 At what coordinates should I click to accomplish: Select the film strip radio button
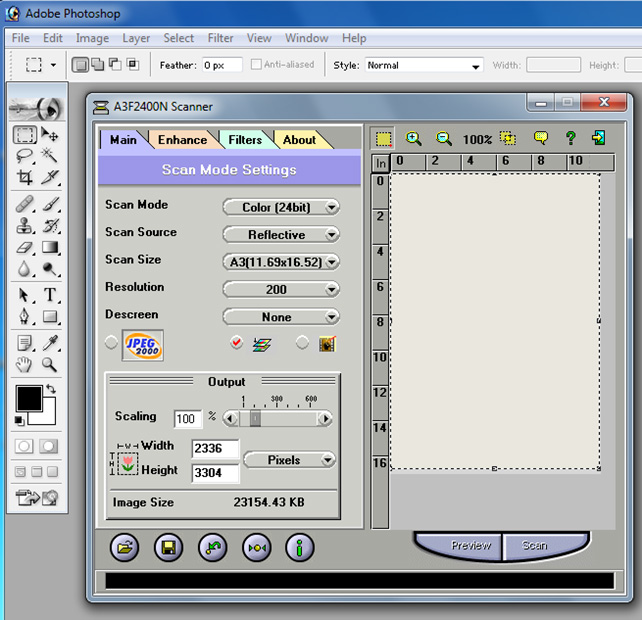302,342
